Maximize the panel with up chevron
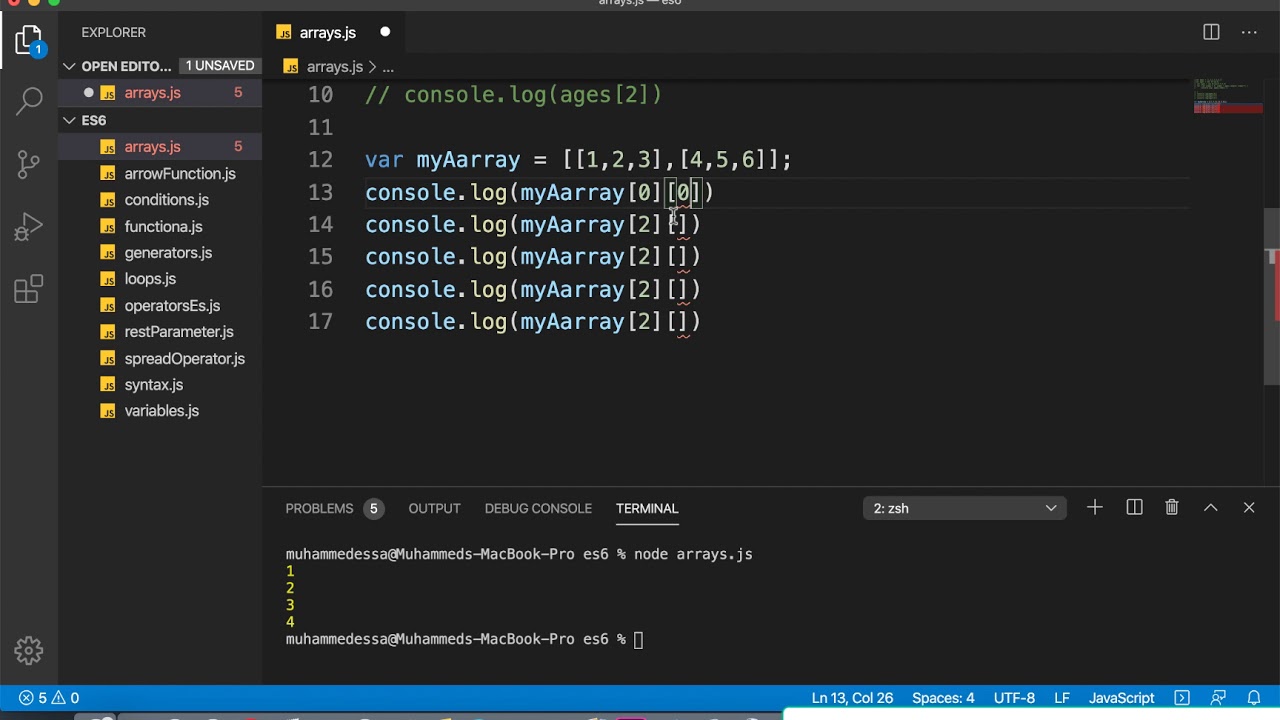The image size is (1280, 720). pyautogui.click(x=1210, y=508)
